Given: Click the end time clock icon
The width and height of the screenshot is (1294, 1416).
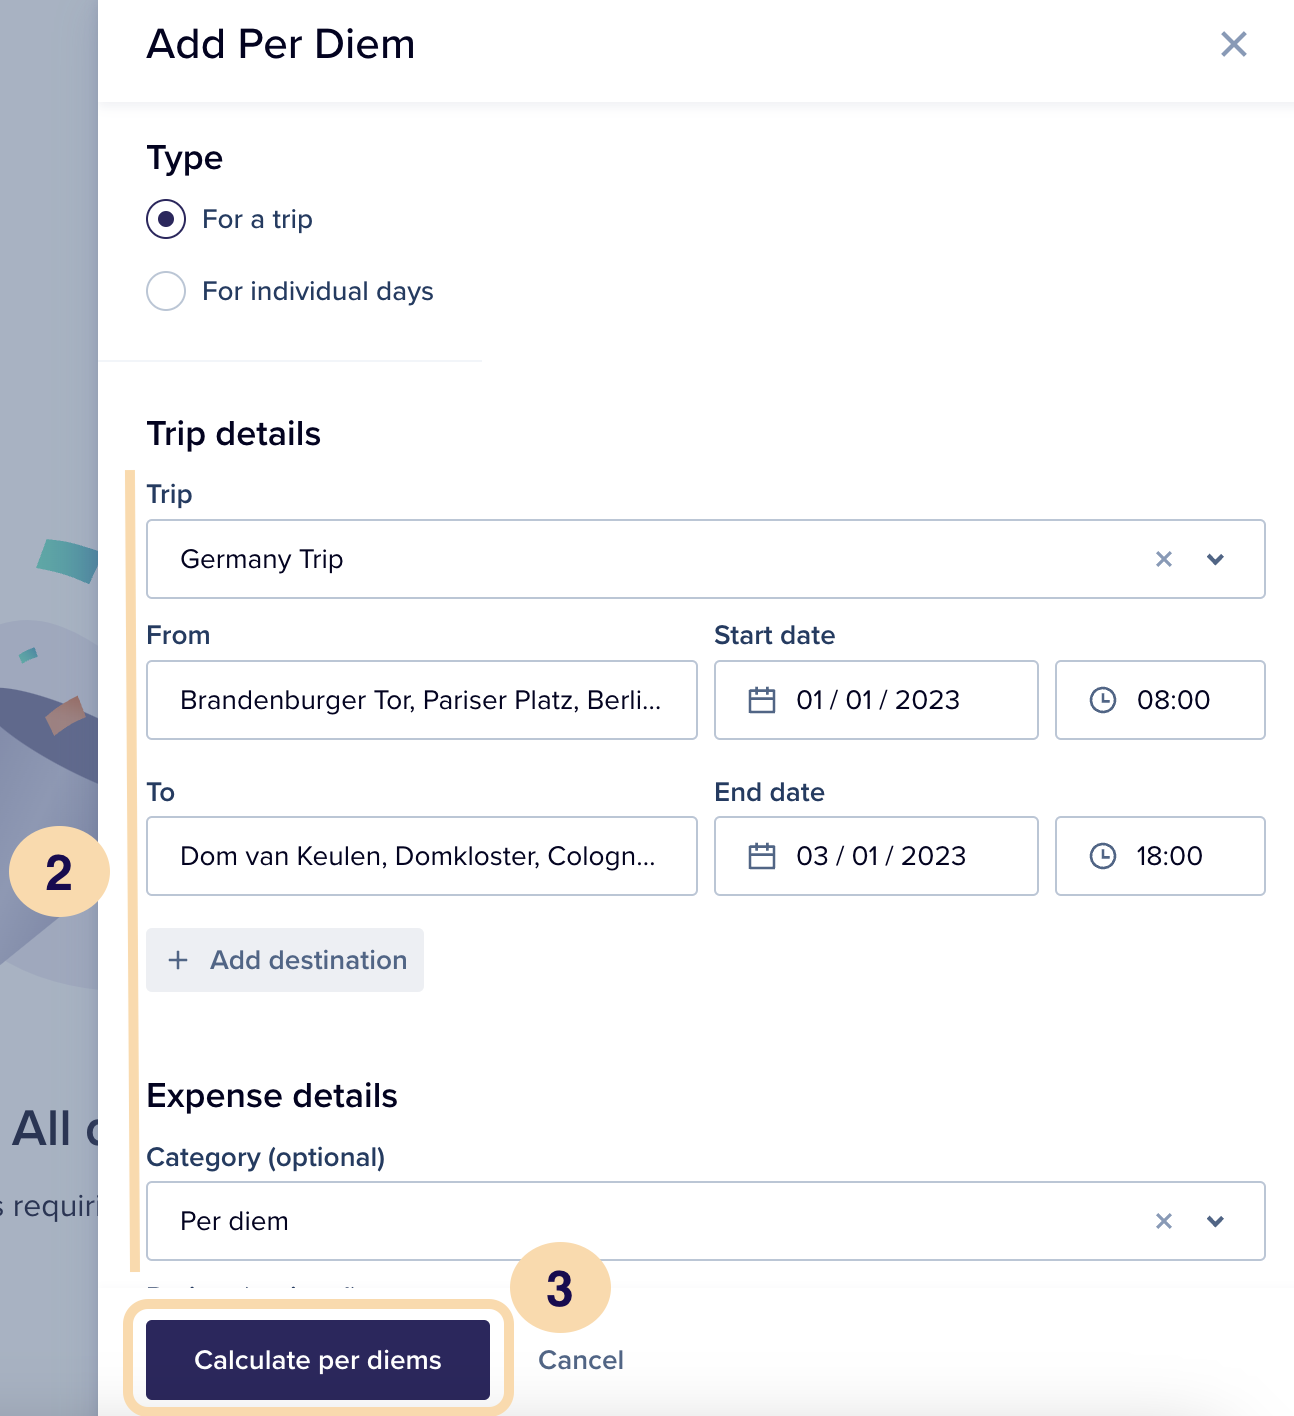Looking at the screenshot, I should point(1102,856).
